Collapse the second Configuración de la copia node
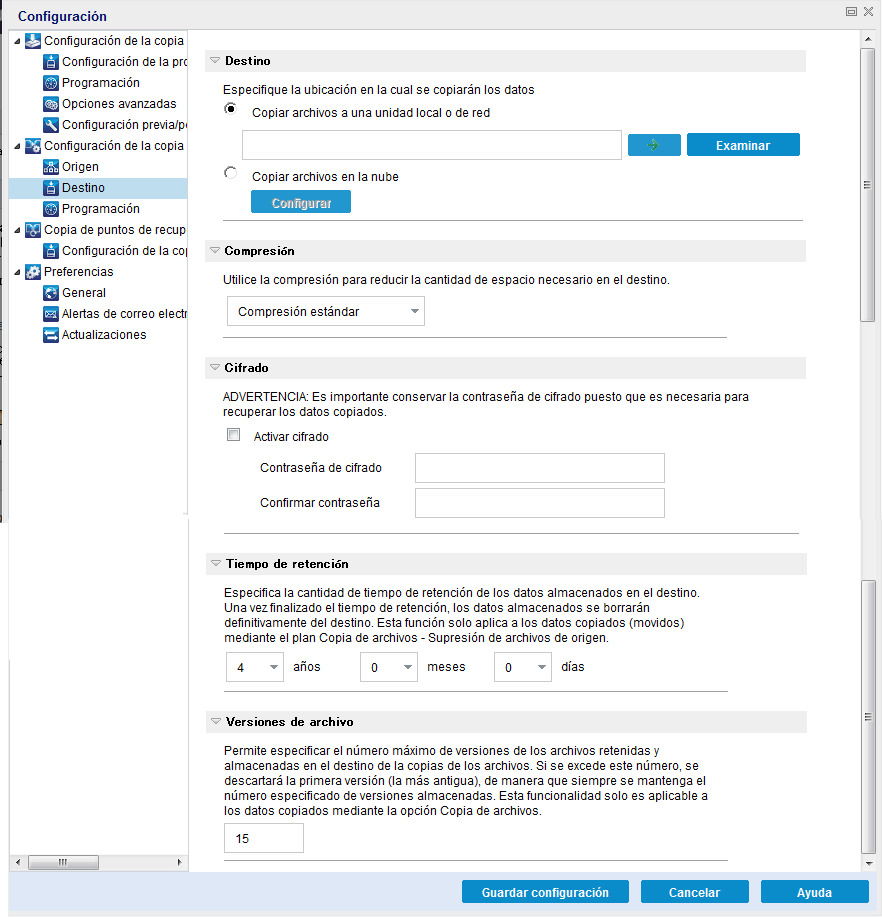This screenshot has width=882, height=917. click(x=17, y=147)
